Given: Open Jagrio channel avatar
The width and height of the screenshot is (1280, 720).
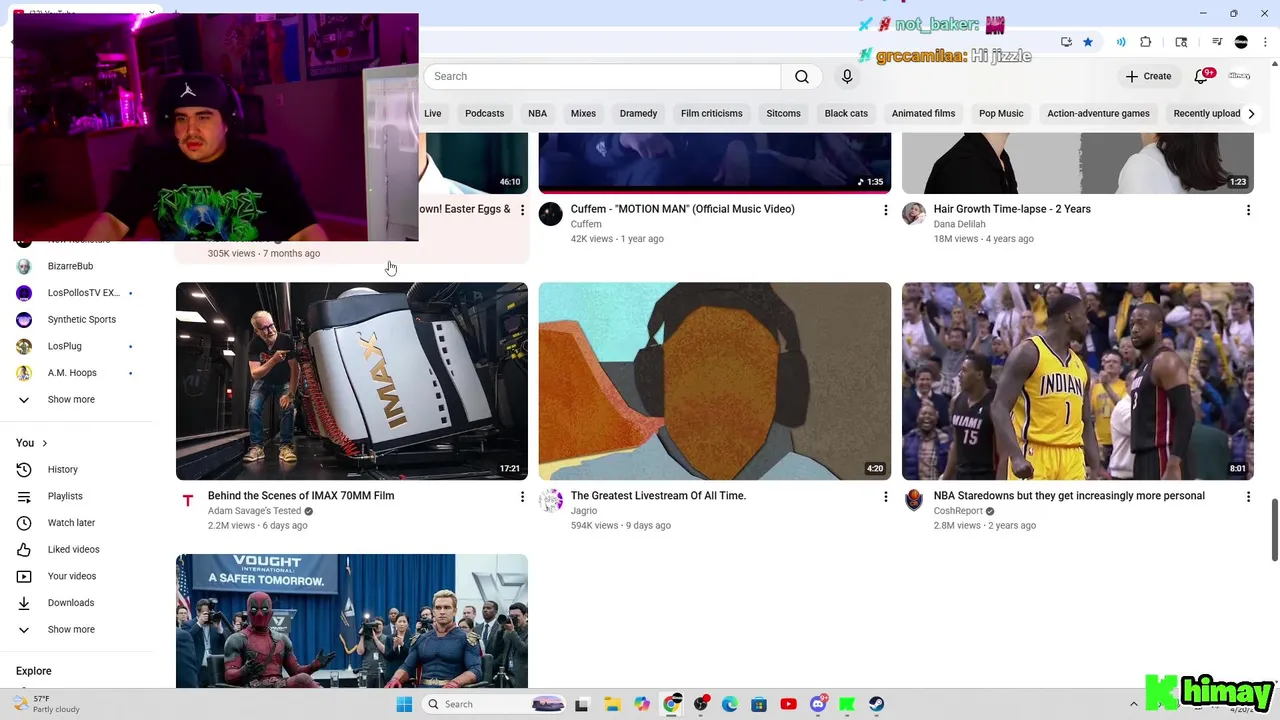Looking at the screenshot, I should tap(551, 501).
